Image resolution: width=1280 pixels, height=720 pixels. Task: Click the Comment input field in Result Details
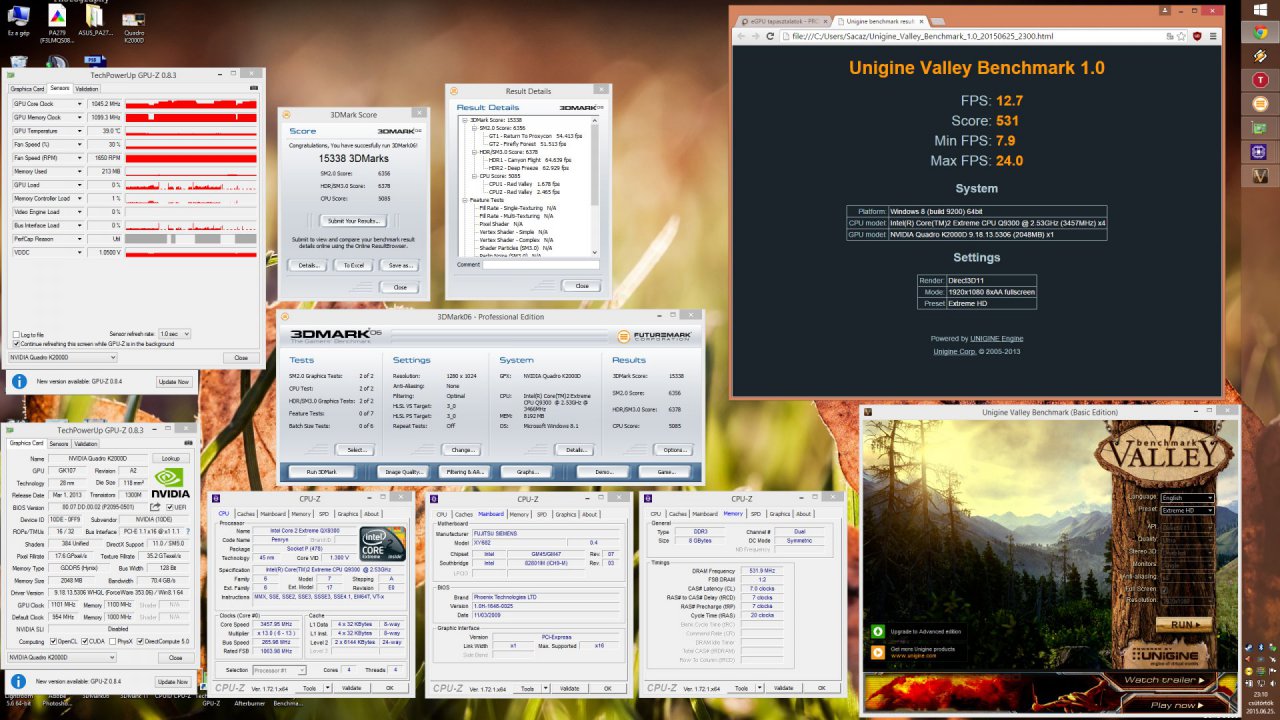tap(541, 265)
